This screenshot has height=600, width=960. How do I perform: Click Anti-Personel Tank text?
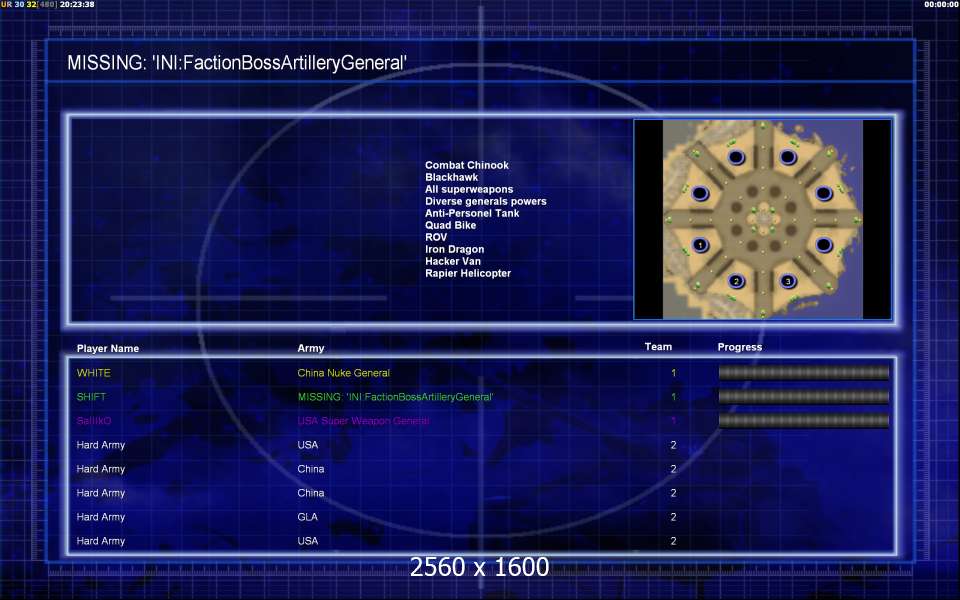(472, 213)
